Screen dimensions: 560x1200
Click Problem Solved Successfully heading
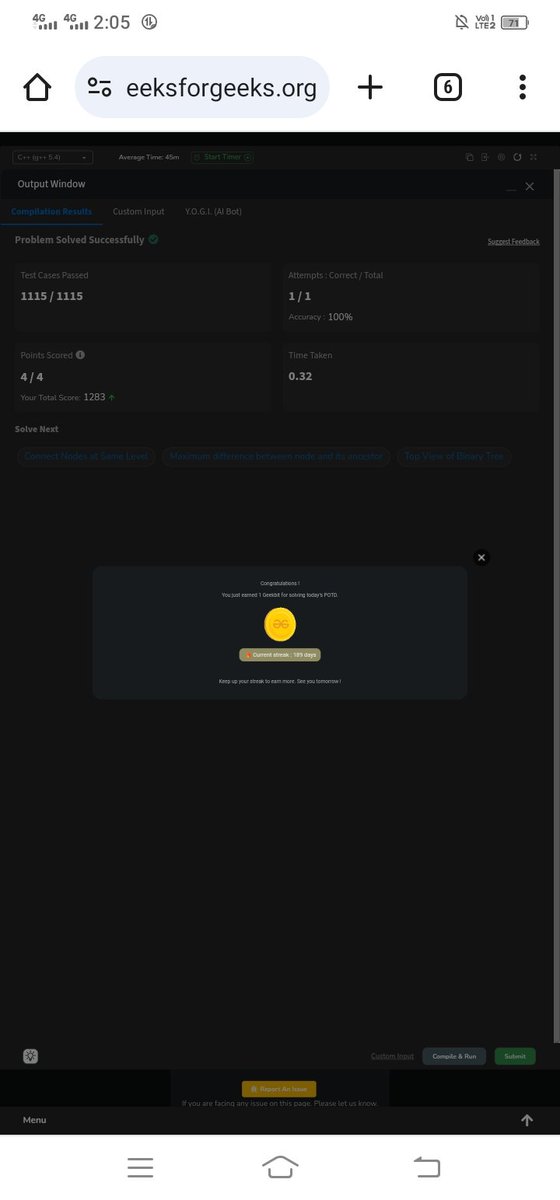[x=79, y=240]
